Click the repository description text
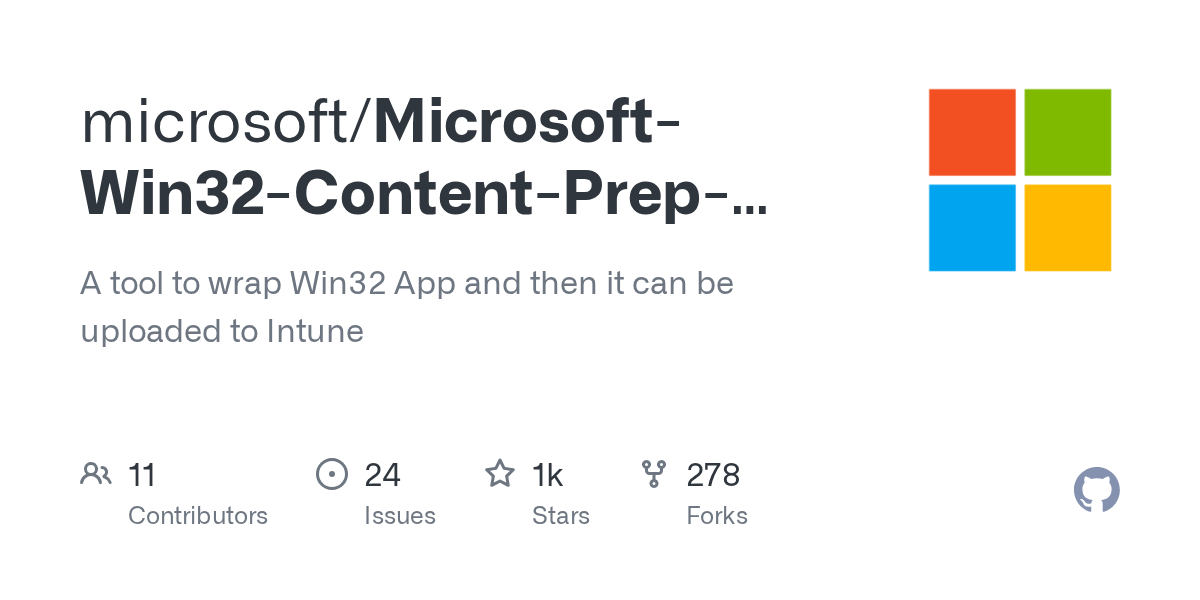Viewport: 1200px width, 600px height. coord(407,307)
